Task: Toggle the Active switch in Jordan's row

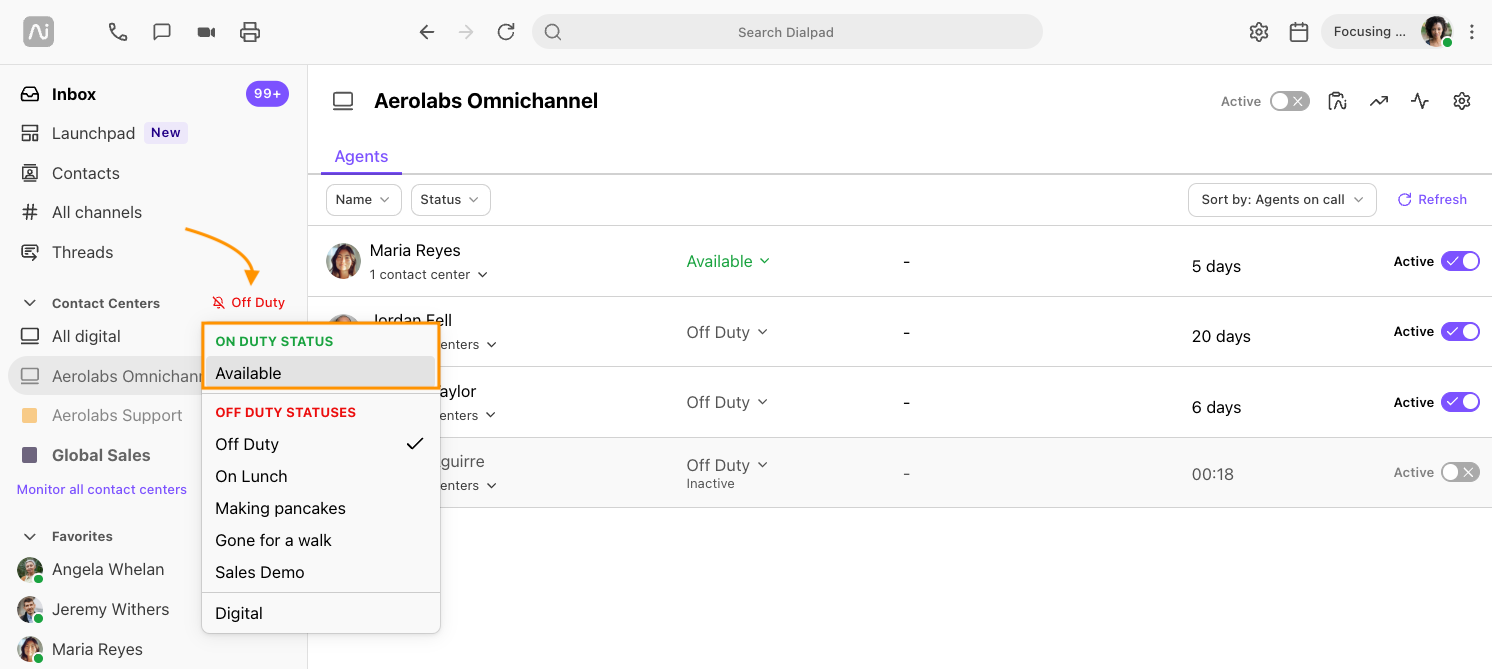Action: pyautogui.click(x=1460, y=331)
